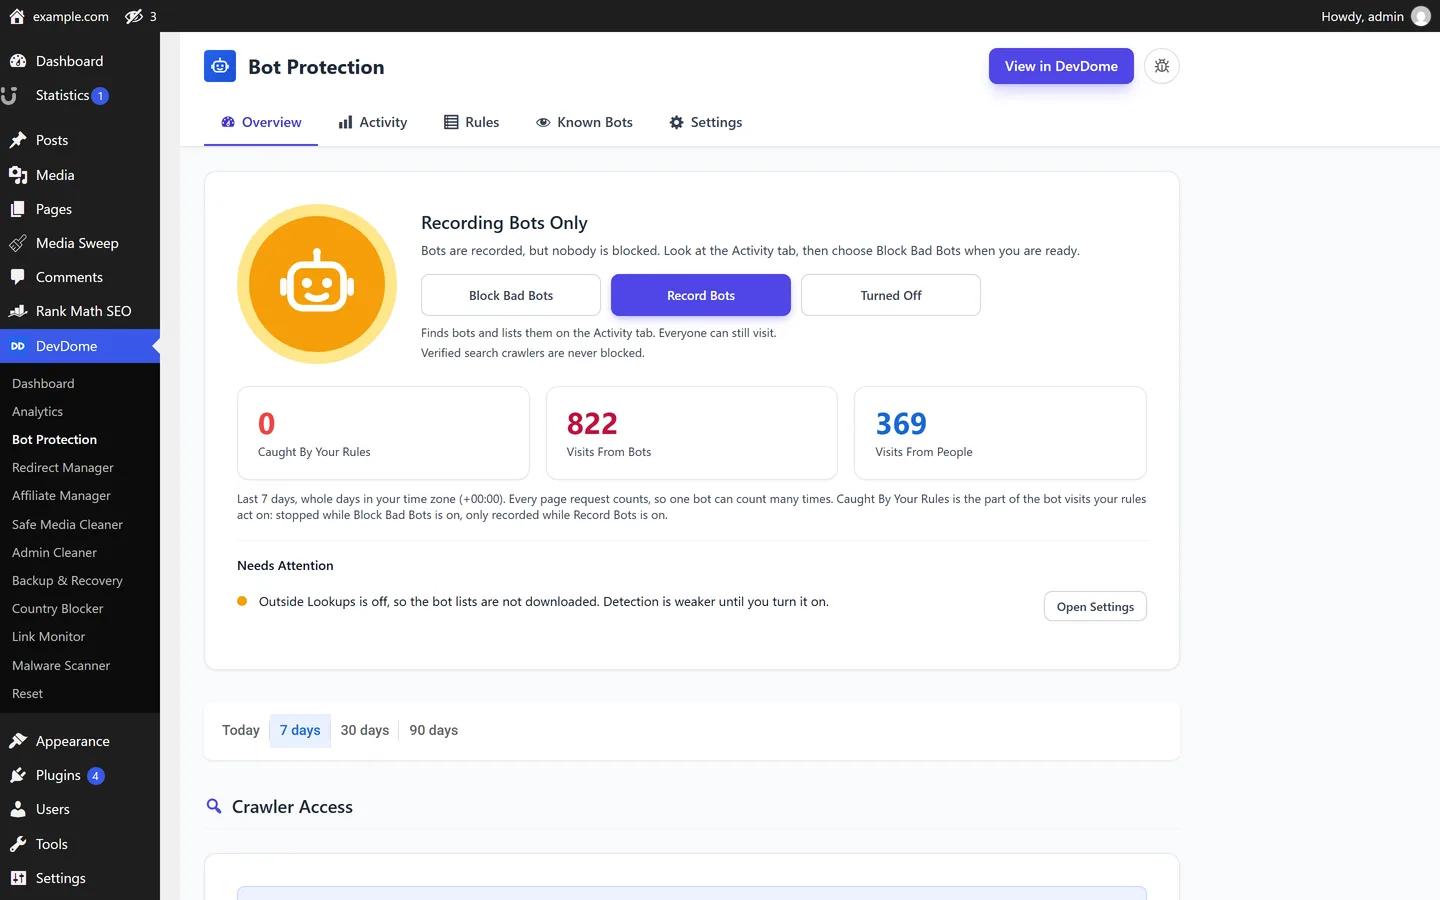Go to the Known Bots tab
Image resolution: width=1440 pixels, height=900 pixels.
585,122
